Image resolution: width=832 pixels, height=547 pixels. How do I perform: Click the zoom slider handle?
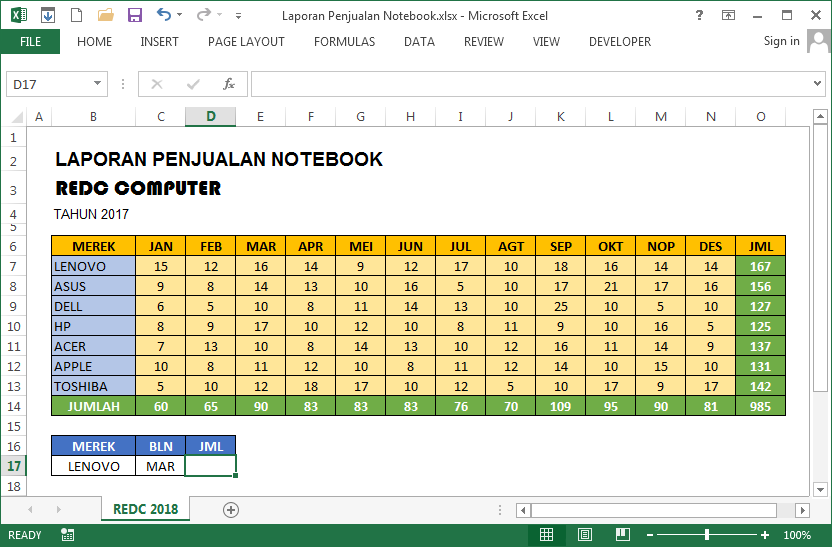[x=707, y=535]
